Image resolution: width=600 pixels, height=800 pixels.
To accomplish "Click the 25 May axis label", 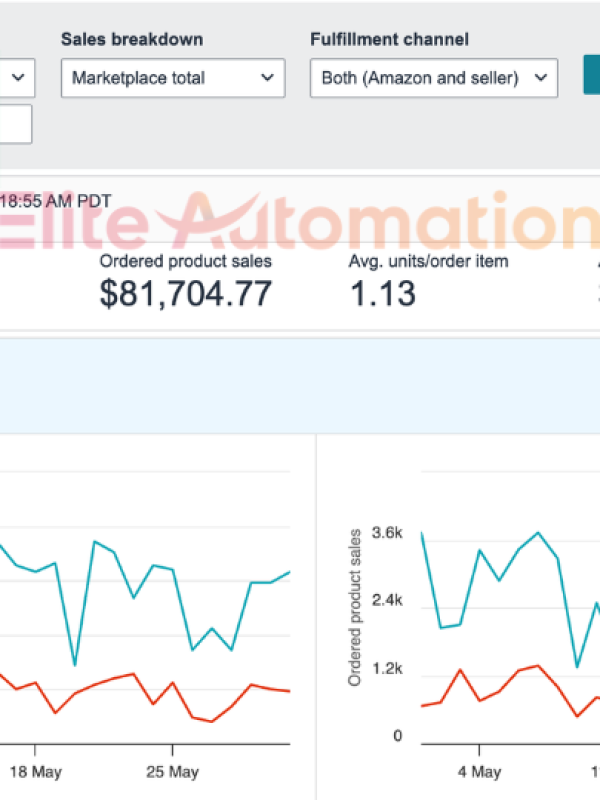I will tap(172, 772).
